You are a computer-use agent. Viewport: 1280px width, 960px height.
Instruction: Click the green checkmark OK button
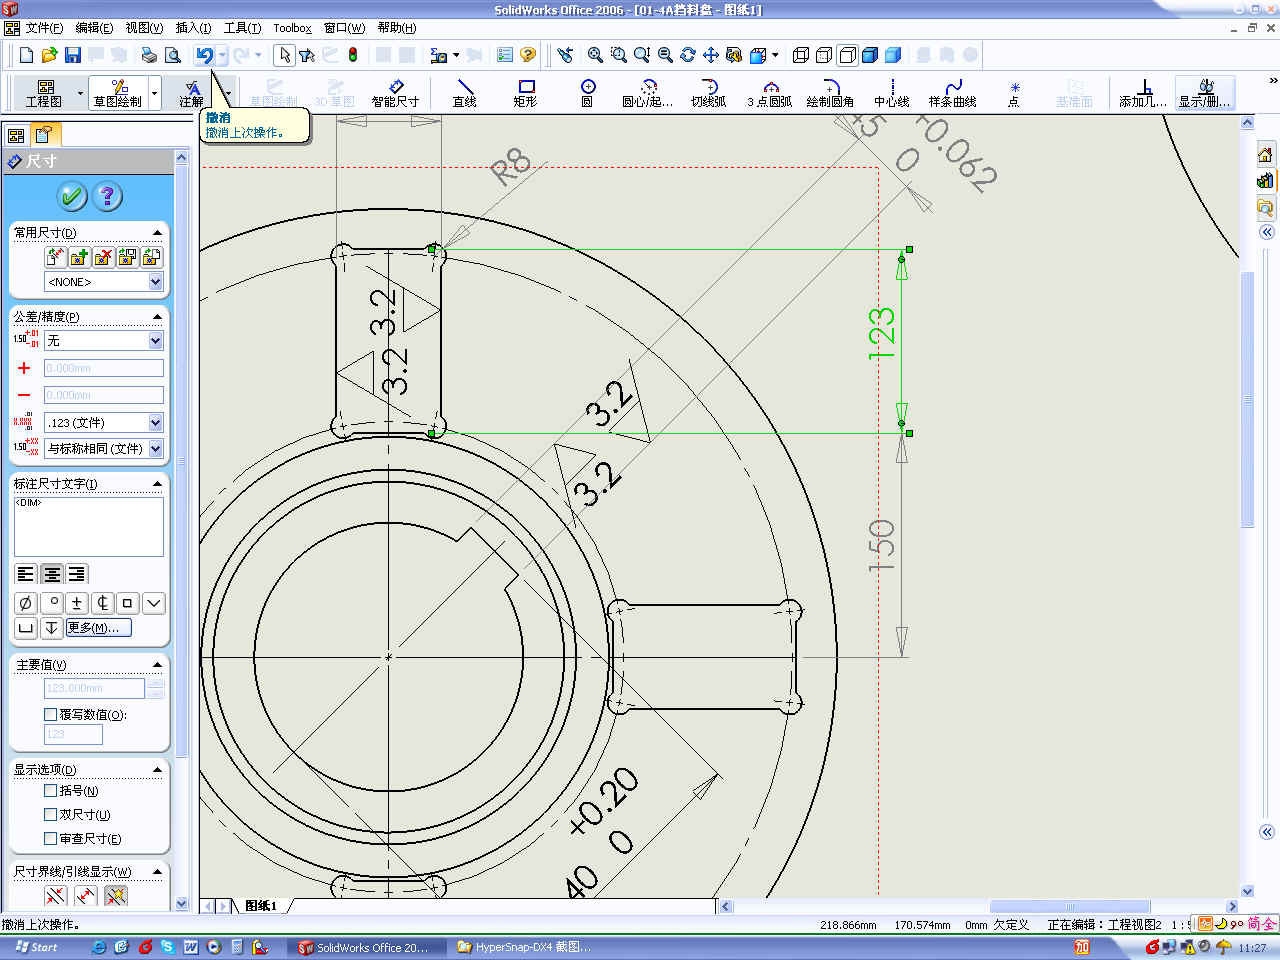[72, 196]
